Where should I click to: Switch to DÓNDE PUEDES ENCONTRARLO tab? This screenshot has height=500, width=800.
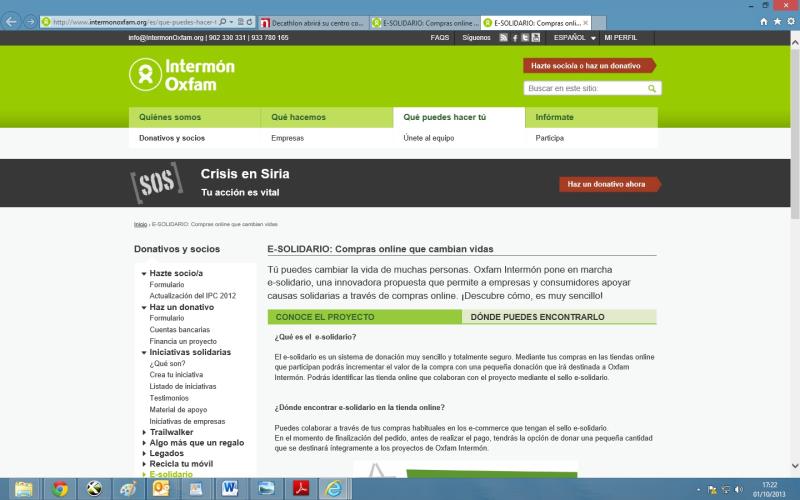pyautogui.click(x=559, y=317)
